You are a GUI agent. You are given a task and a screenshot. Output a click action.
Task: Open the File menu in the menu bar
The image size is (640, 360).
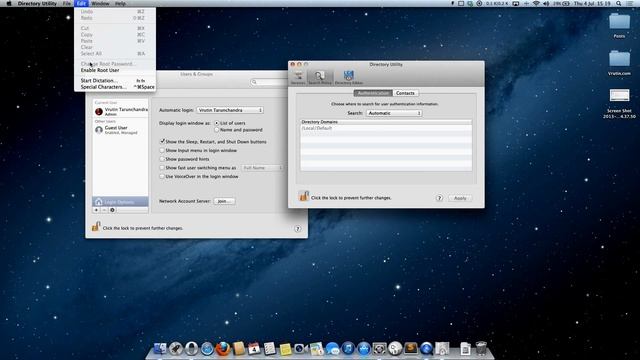coord(67,3)
